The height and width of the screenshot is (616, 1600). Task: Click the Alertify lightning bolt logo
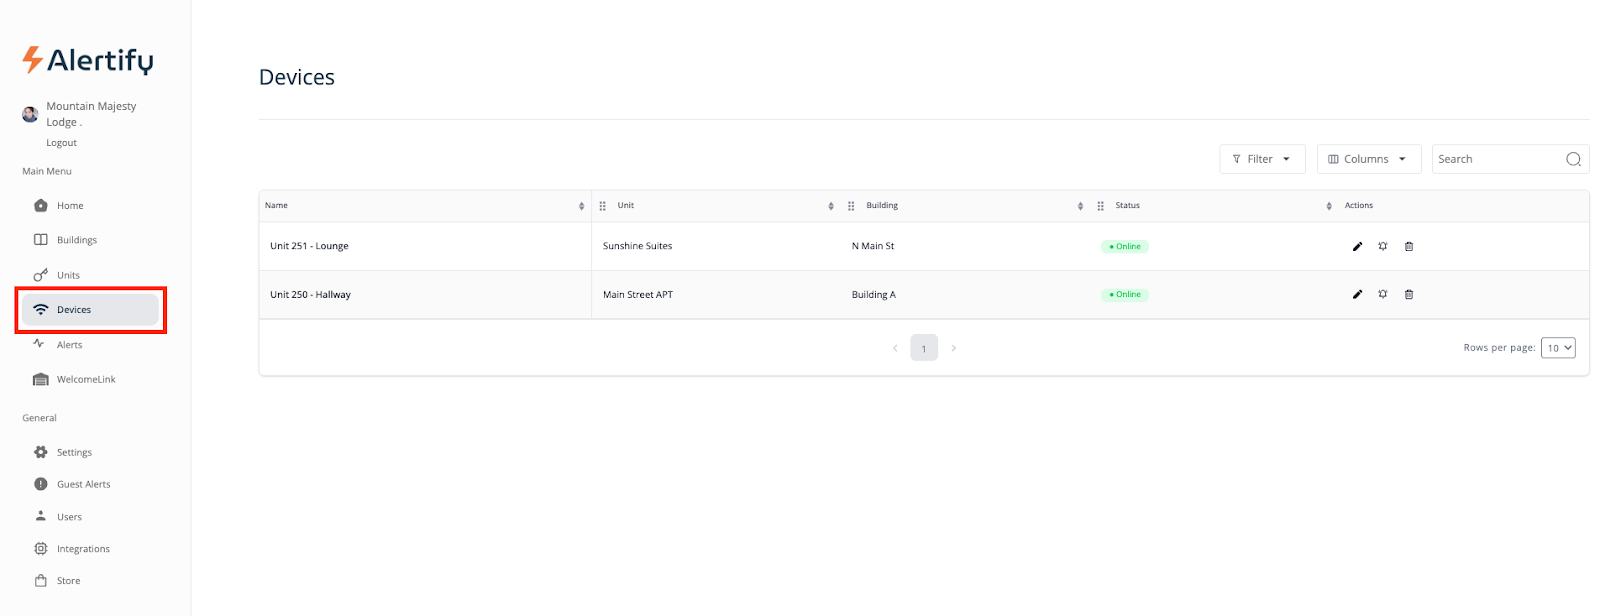33,60
